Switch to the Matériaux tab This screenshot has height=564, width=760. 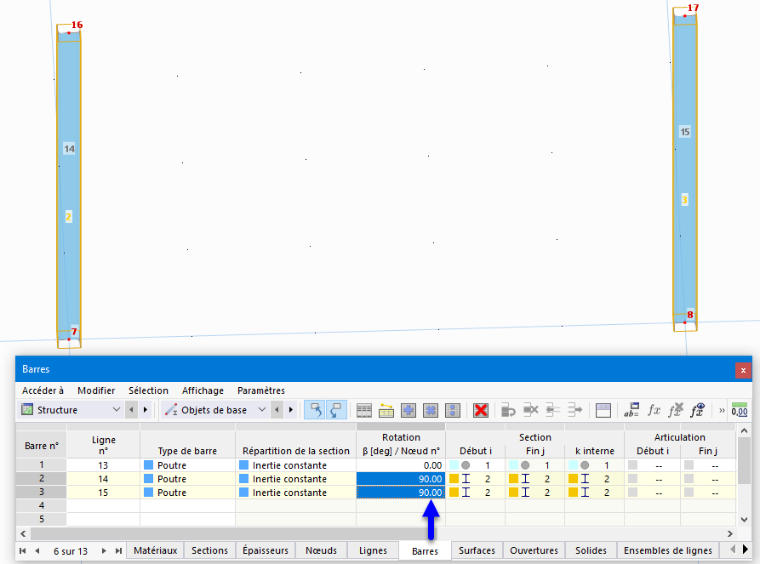click(x=155, y=550)
